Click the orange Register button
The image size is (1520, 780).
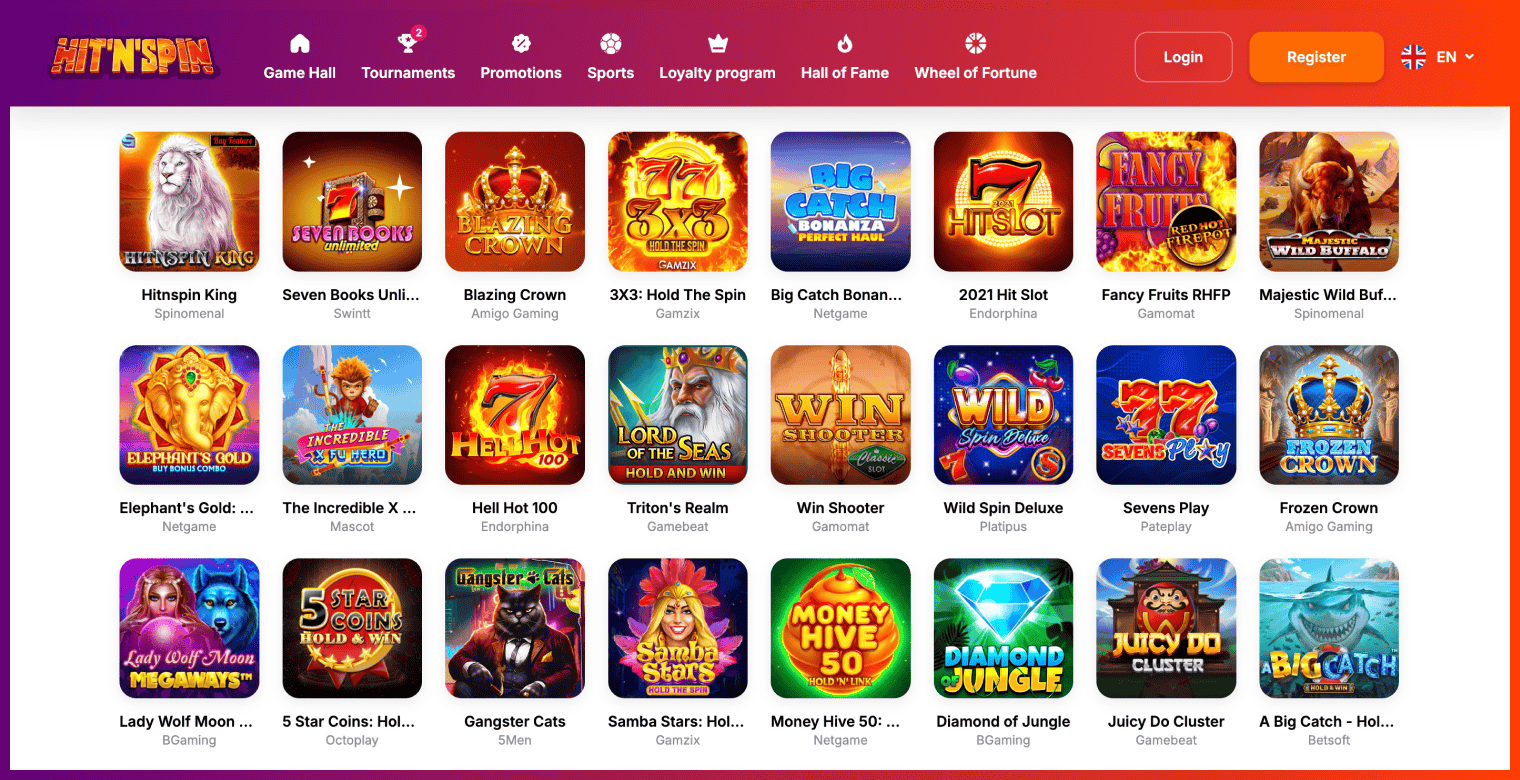(1316, 57)
